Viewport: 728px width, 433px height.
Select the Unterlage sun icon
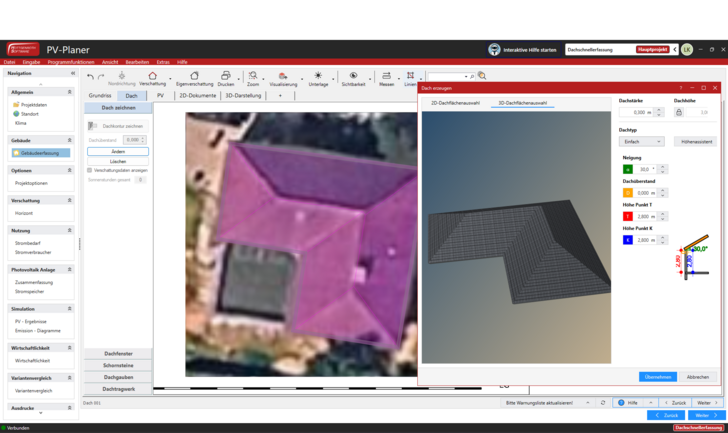(318, 78)
